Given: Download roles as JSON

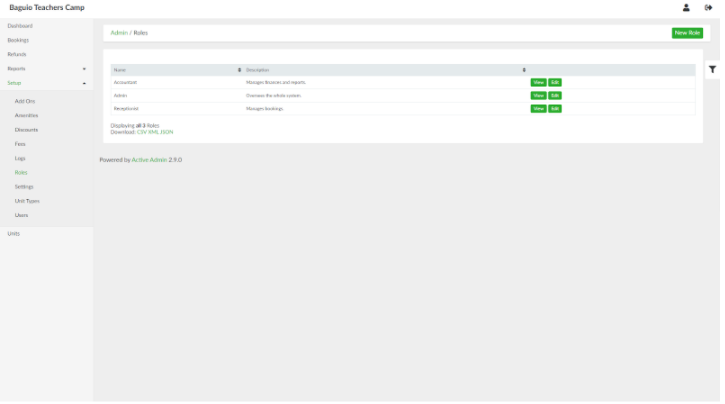Looking at the screenshot, I should point(166,132).
